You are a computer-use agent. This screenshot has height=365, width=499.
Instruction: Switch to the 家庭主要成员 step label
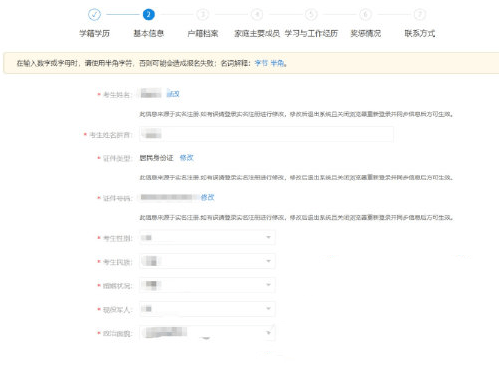pos(257,33)
